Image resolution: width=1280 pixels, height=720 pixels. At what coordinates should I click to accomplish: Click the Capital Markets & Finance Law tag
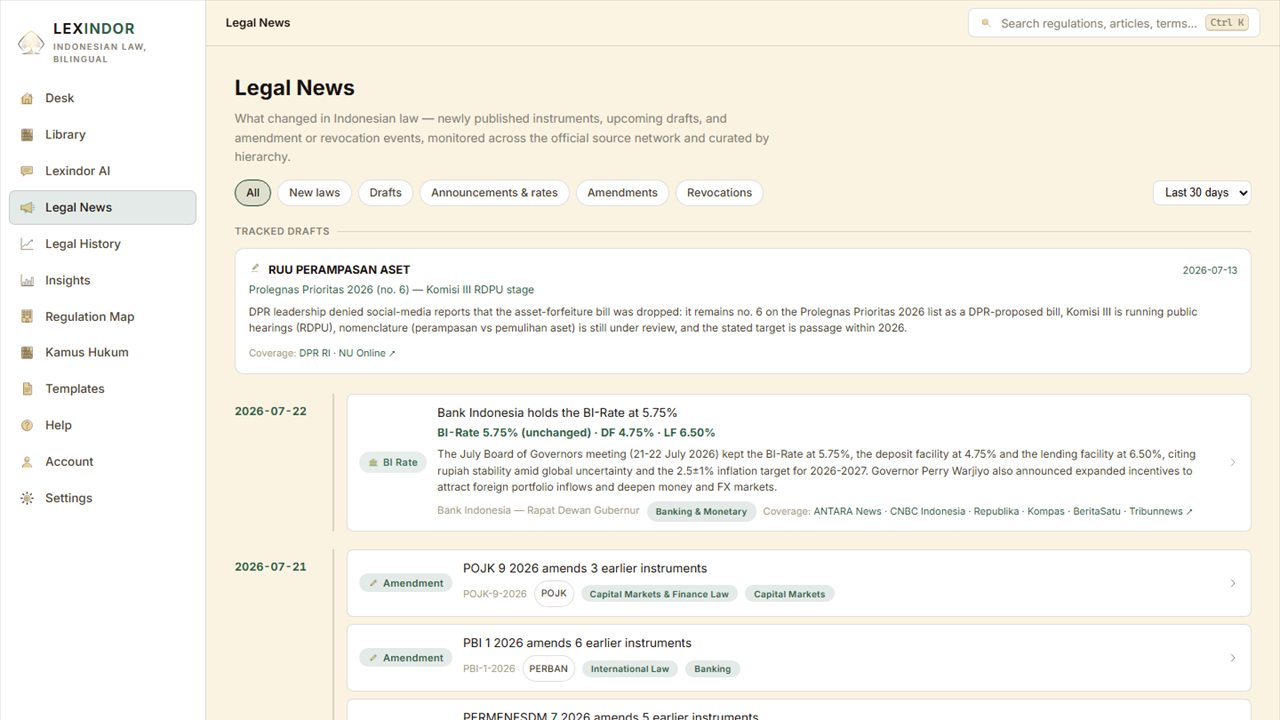pos(659,594)
